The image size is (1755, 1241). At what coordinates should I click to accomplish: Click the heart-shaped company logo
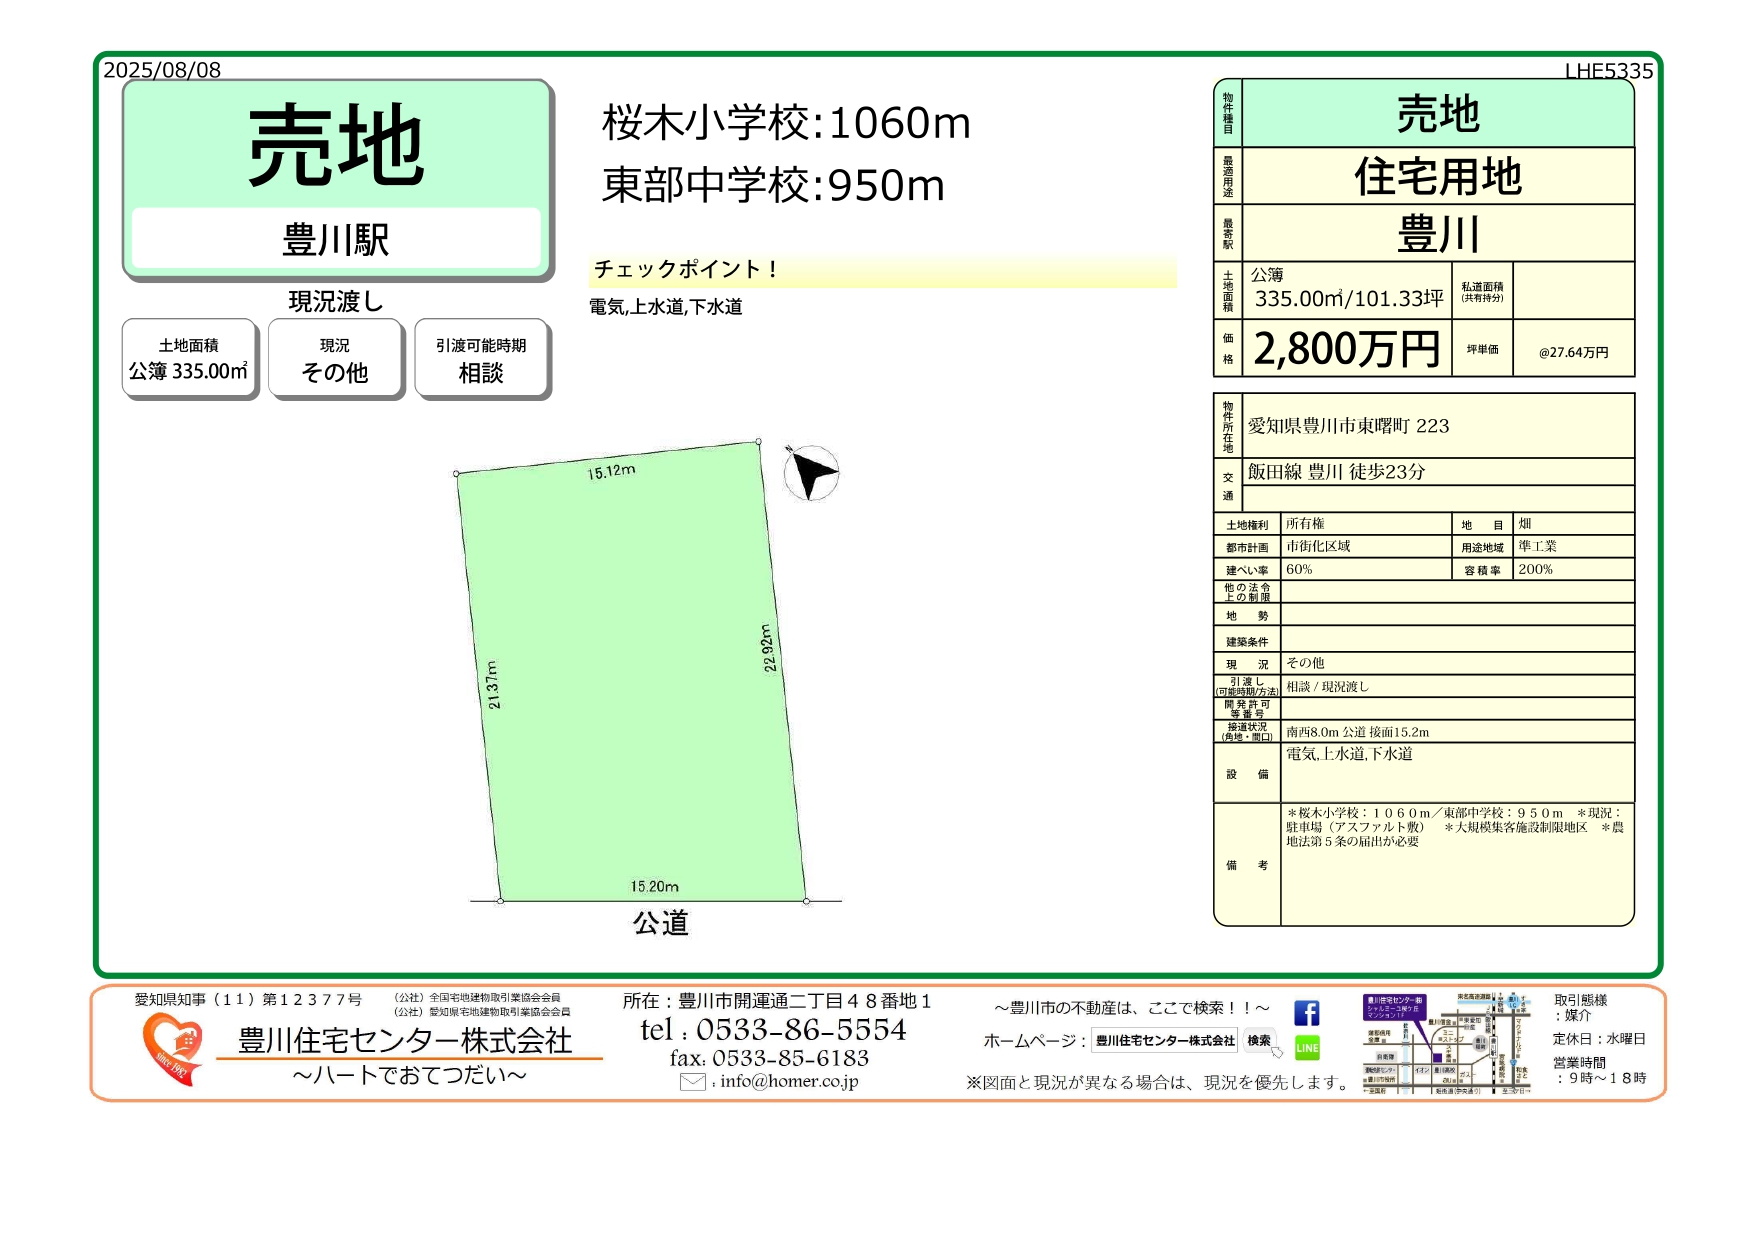pos(171,1047)
